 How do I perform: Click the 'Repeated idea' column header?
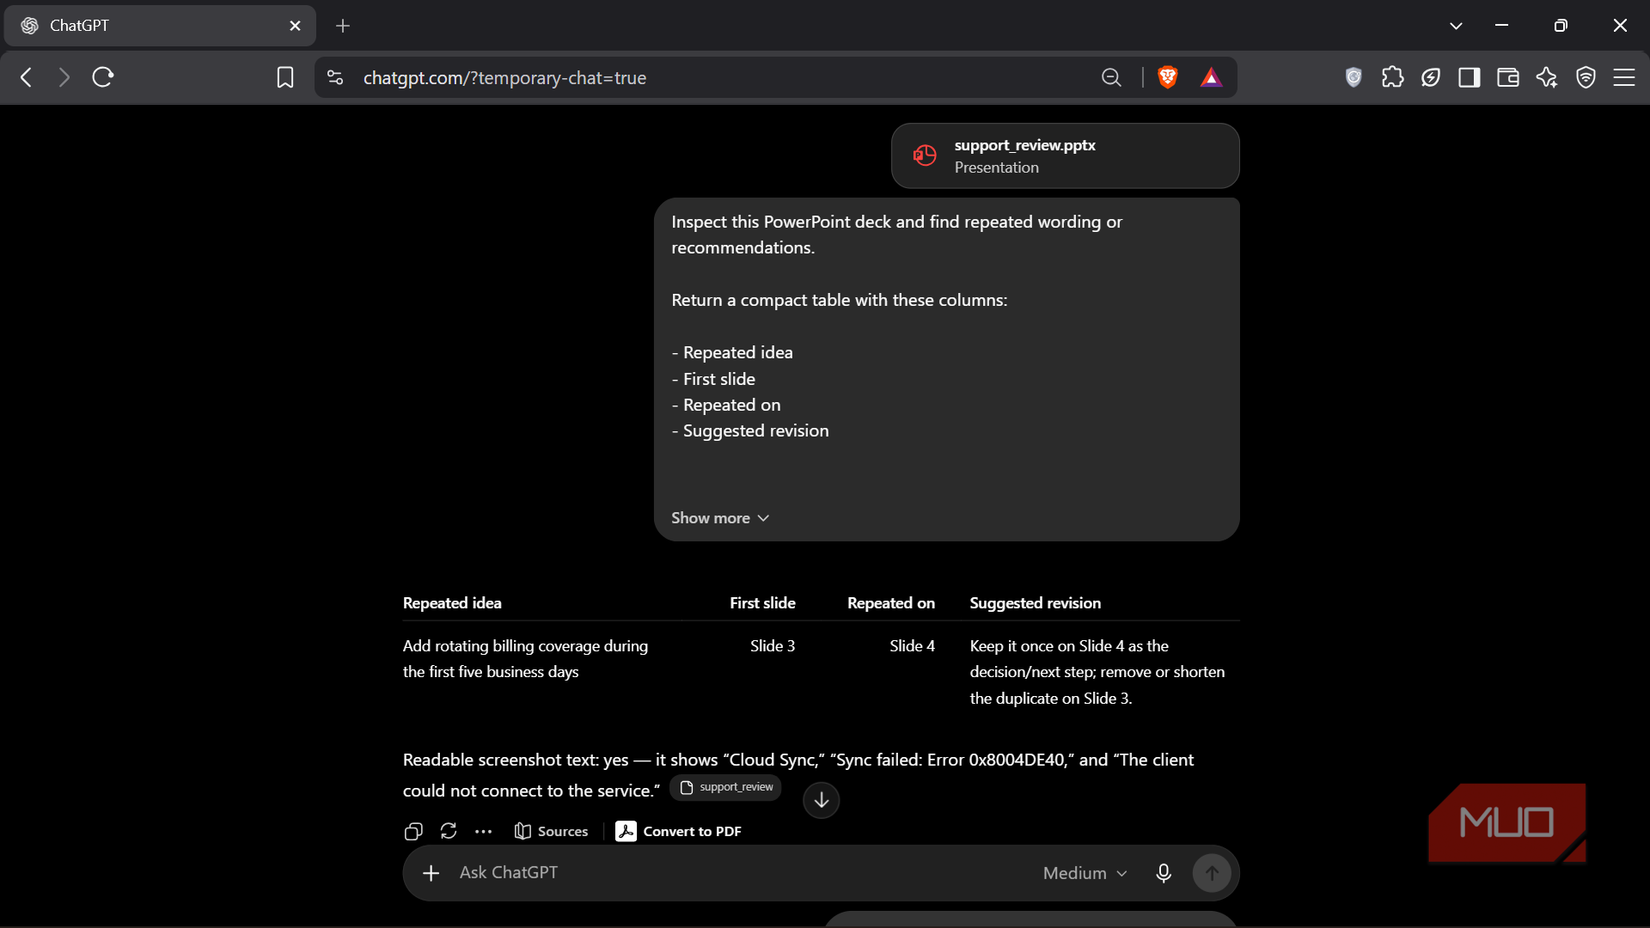(x=452, y=603)
